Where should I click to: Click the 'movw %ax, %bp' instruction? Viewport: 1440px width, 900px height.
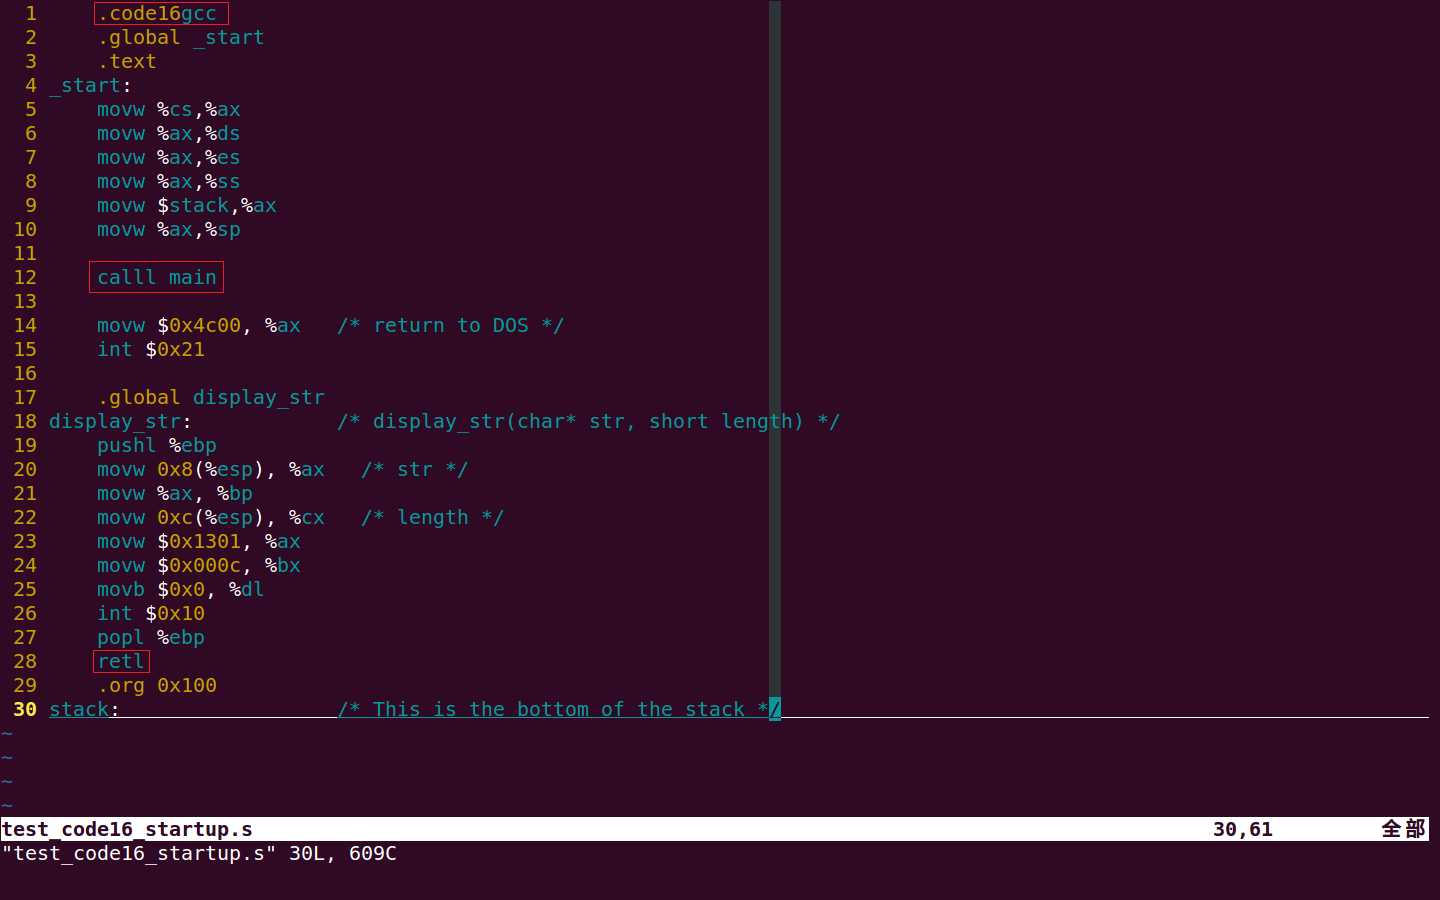coord(175,493)
